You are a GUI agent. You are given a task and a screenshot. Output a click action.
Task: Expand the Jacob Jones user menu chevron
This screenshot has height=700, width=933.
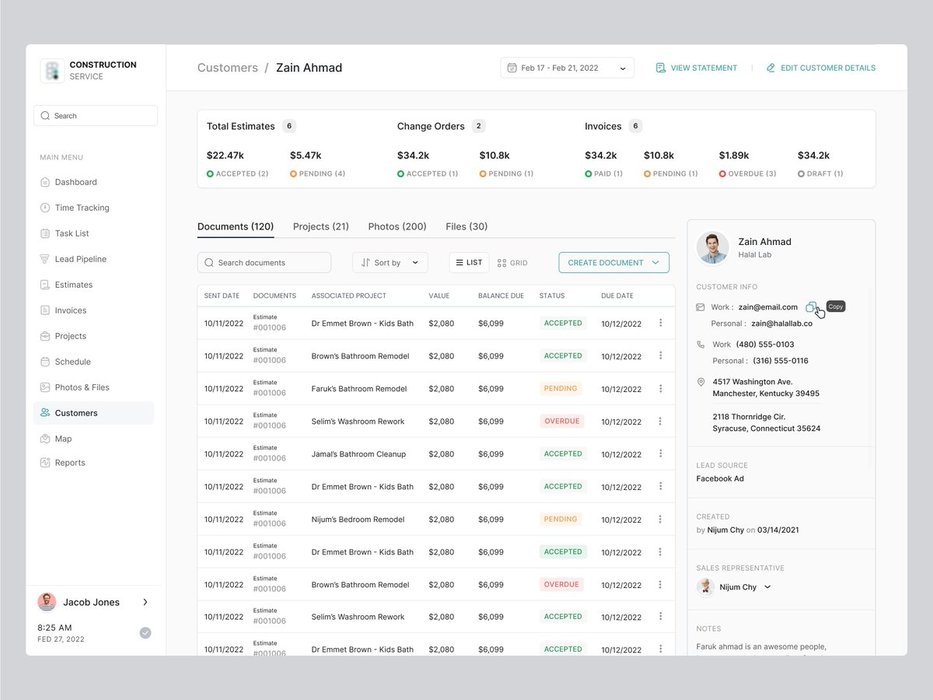145,602
